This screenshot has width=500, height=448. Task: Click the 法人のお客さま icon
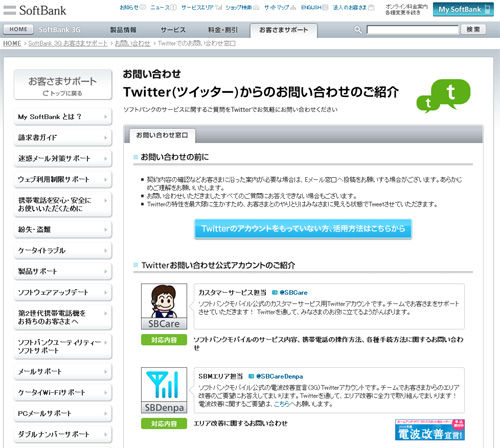click(x=371, y=7)
